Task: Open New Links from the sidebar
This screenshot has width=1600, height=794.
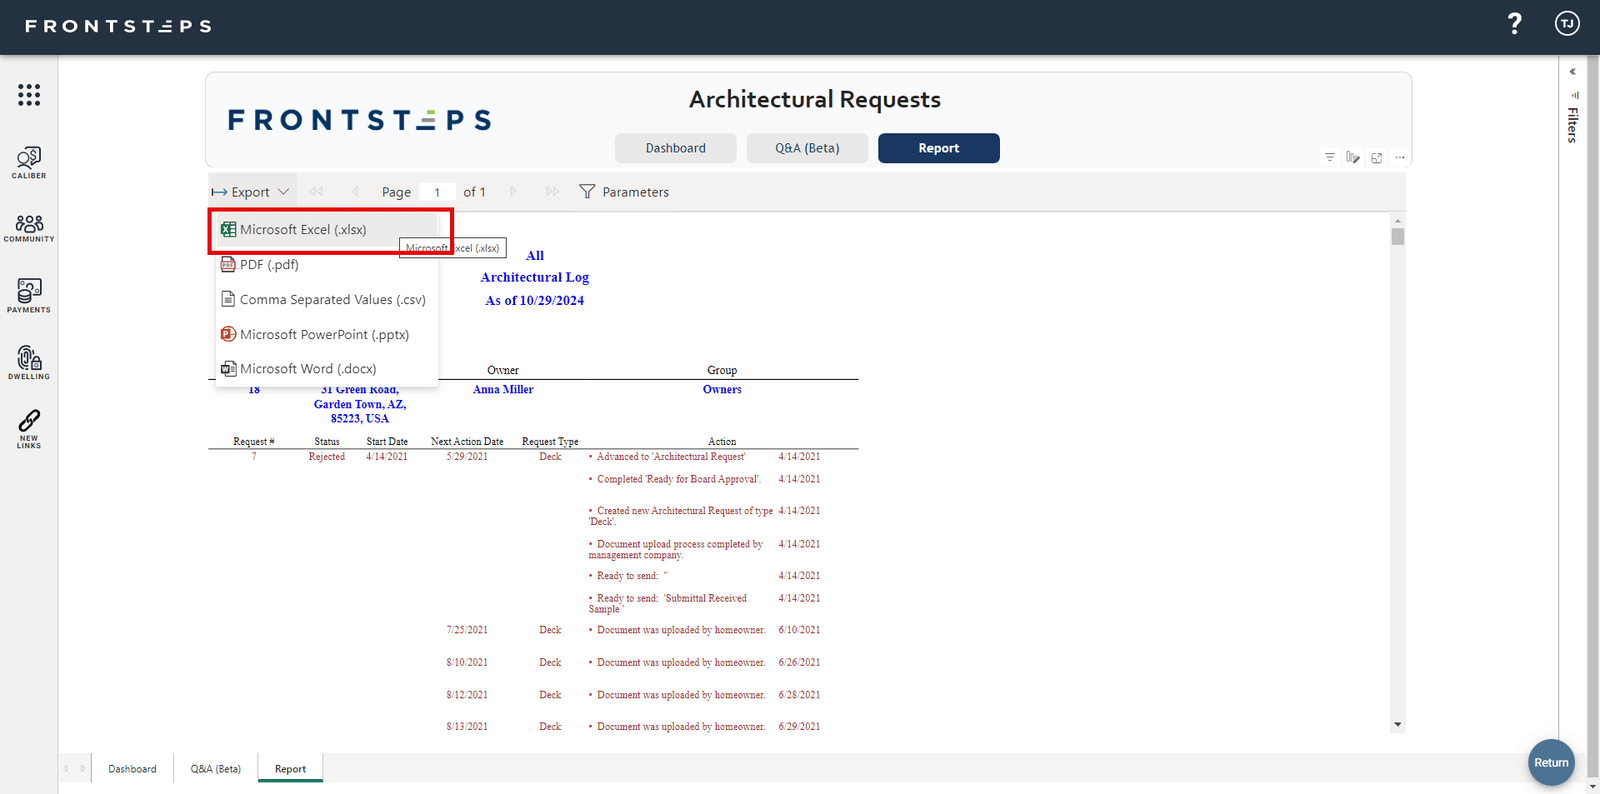Action: 29,429
